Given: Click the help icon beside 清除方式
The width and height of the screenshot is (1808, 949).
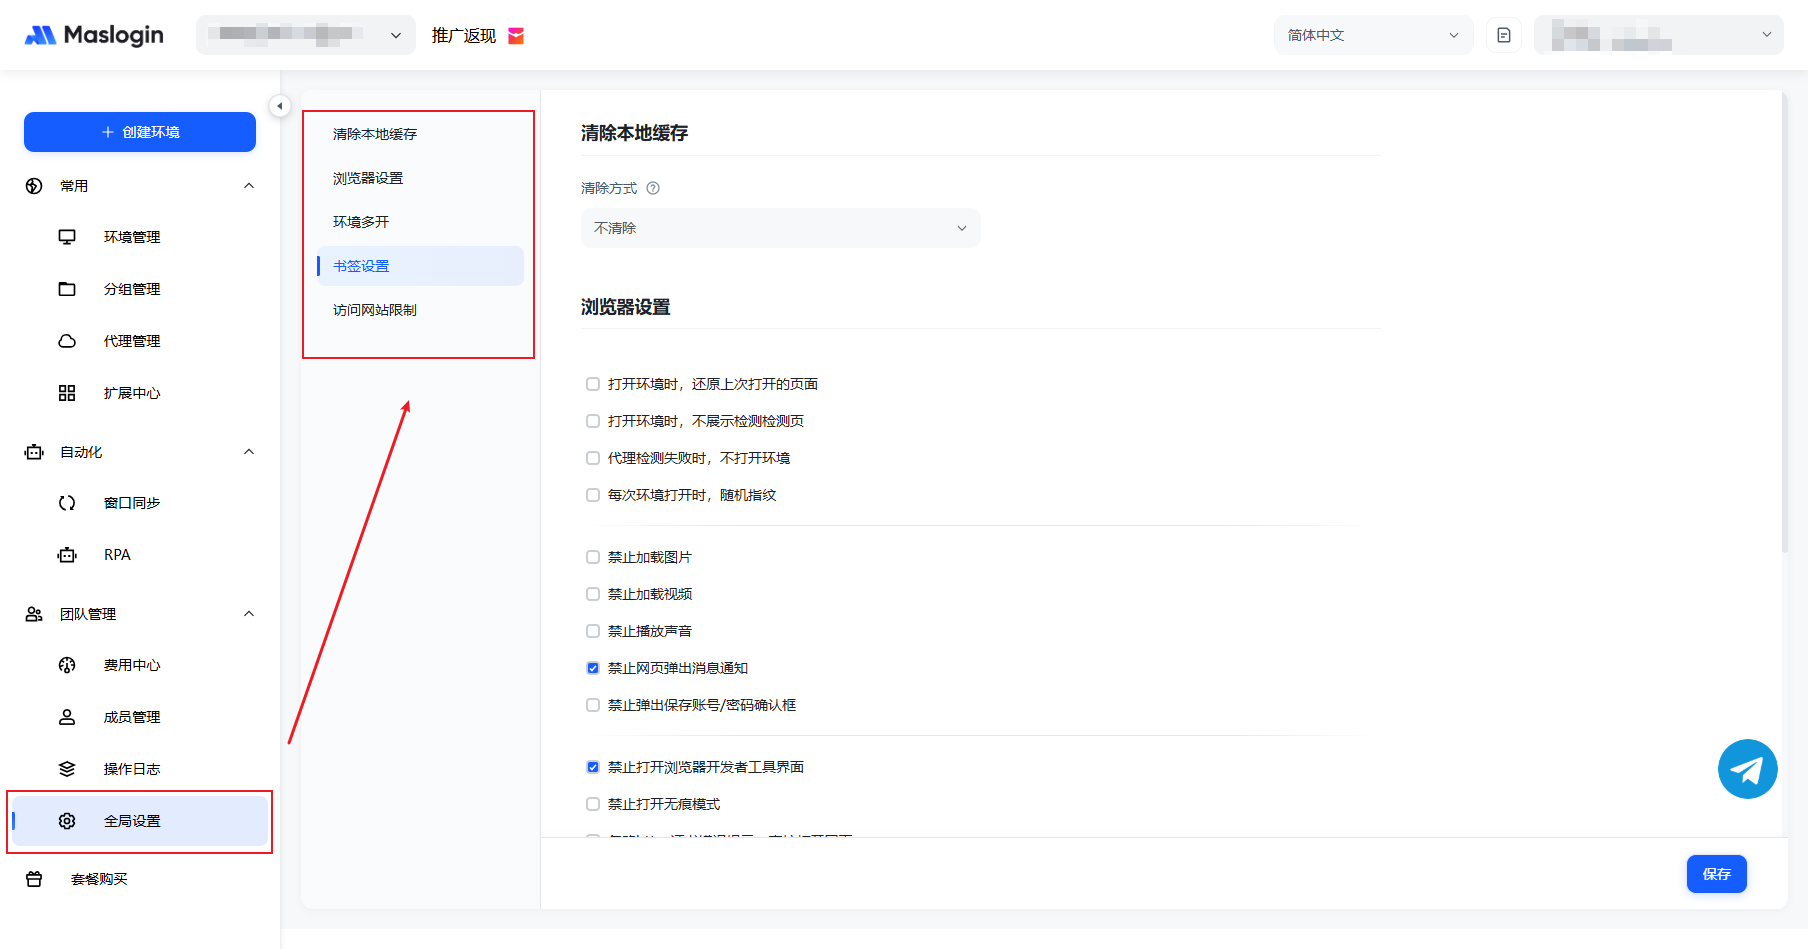Looking at the screenshot, I should pos(653,188).
